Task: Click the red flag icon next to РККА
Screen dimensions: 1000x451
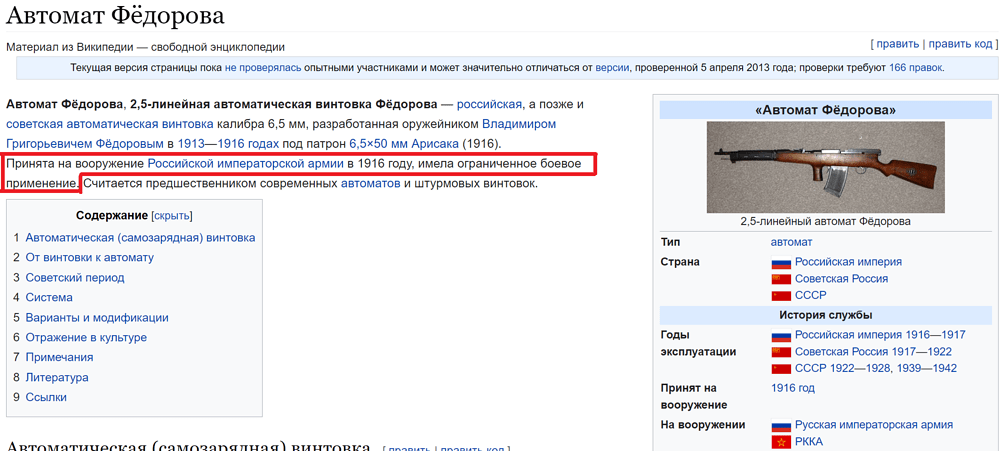Action: [780, 442]
